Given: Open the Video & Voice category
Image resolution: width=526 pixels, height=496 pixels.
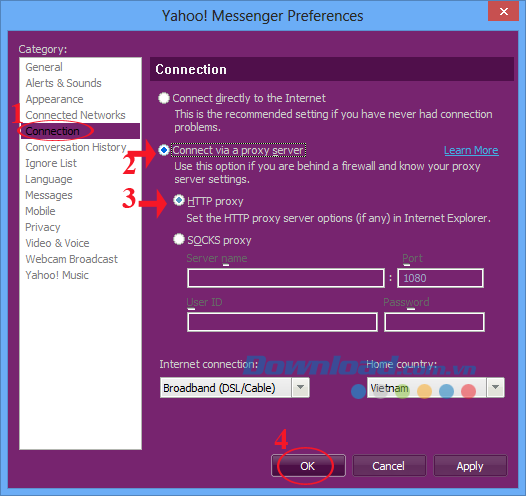Looking at the screenshot, I should point(57,243).
